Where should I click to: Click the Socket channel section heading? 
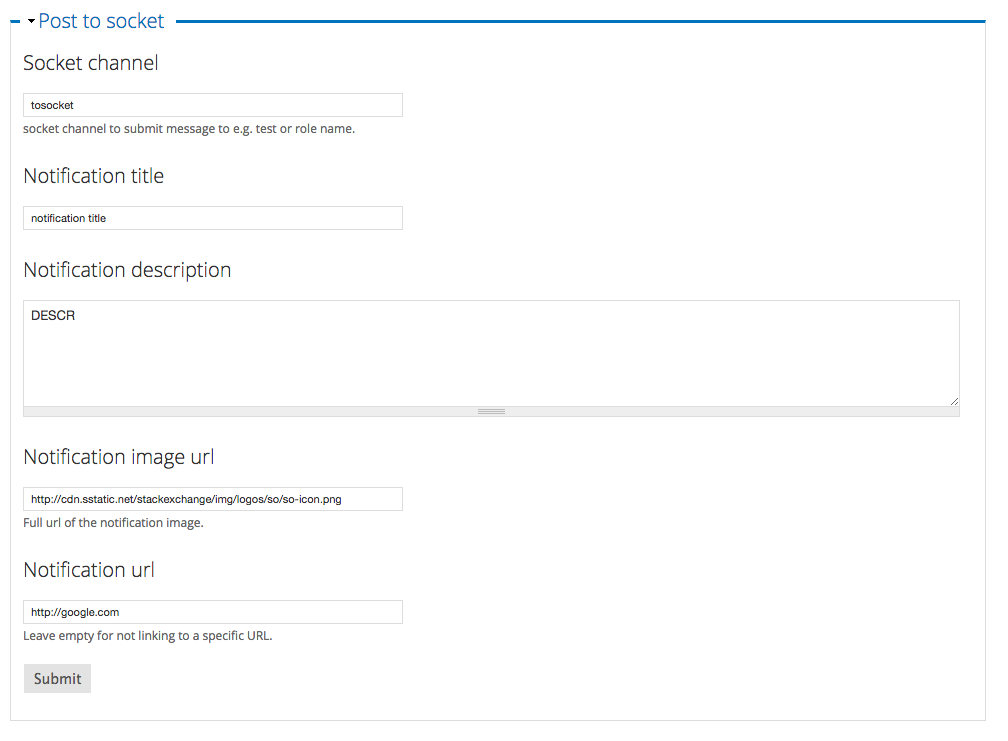point(90,62)
